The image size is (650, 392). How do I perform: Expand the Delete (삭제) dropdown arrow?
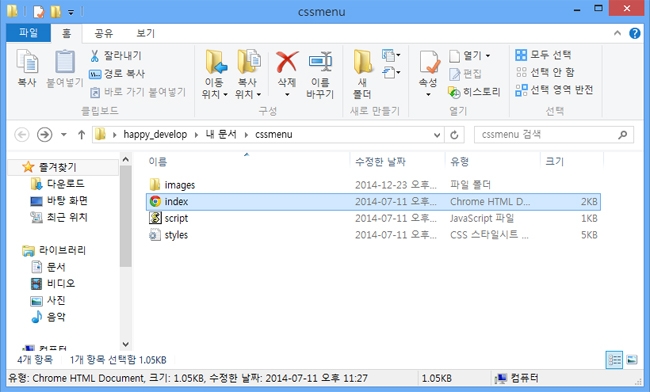pyautogui.click(x=287, y=94)
